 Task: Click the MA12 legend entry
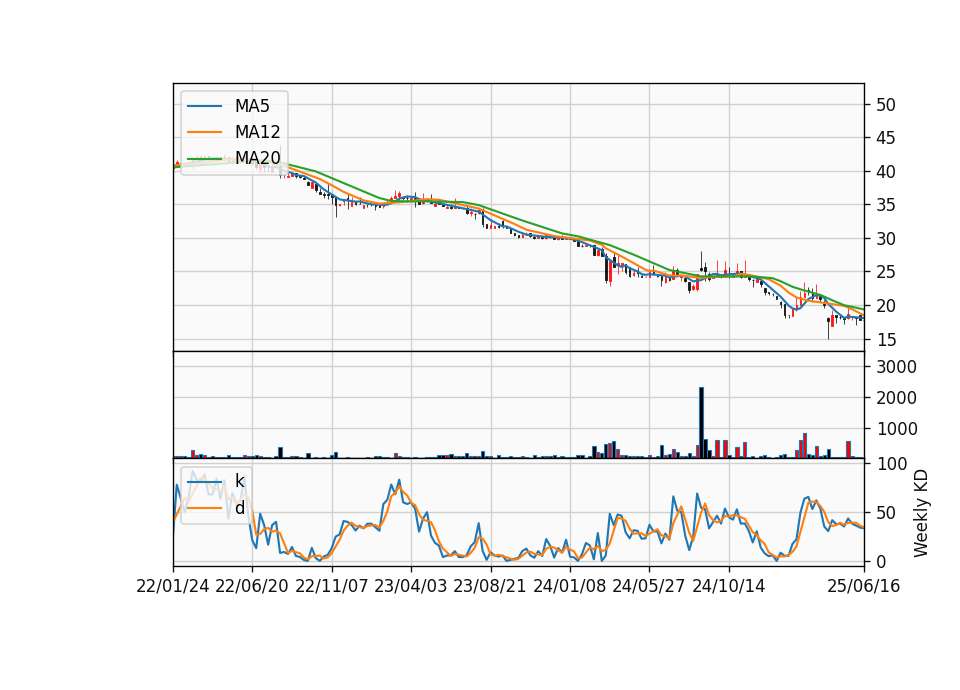click(233, 132)
